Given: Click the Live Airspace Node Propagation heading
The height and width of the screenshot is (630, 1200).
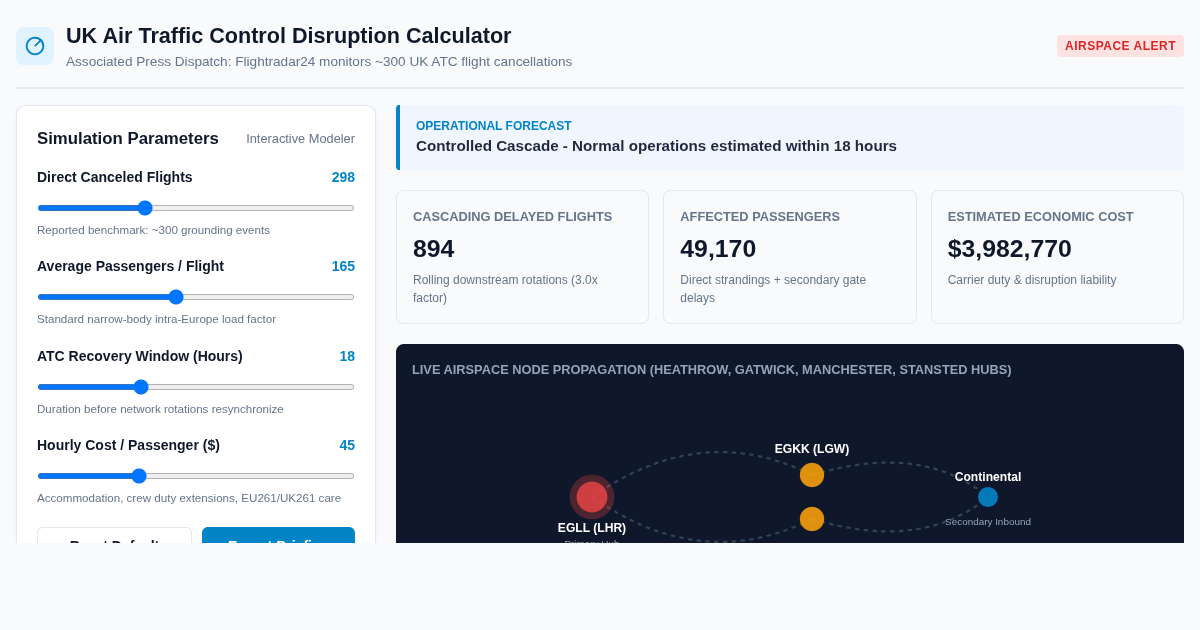Looking at the screenshot, I should (x=711, y=370).
